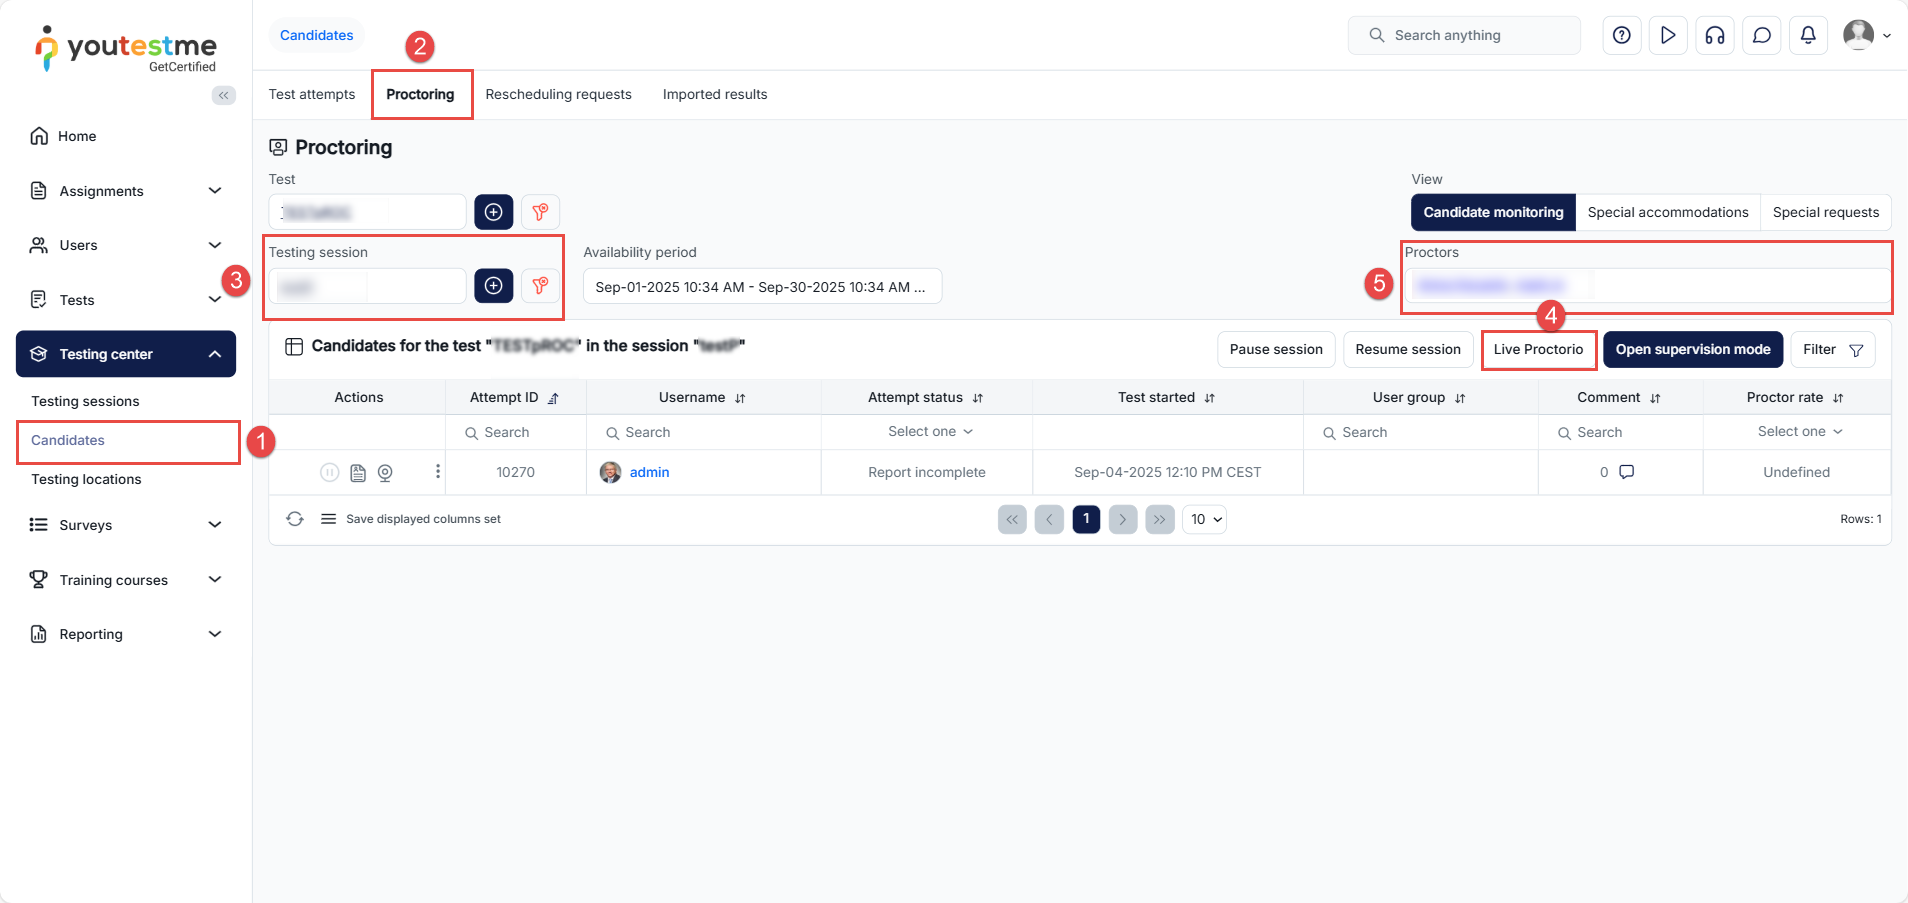Click the headset support icon
This screenshot has height=903, width=1908.
coord(1715,35)
